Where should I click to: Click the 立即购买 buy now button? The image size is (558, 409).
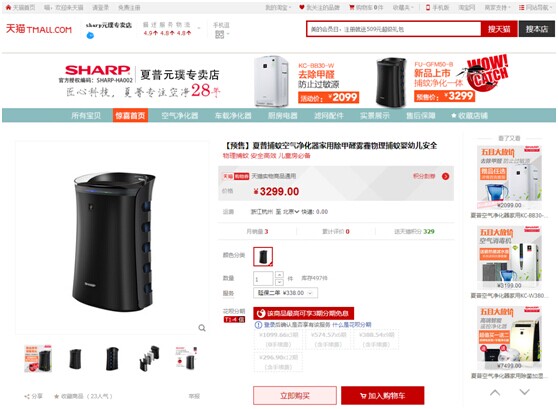point(295,395)
